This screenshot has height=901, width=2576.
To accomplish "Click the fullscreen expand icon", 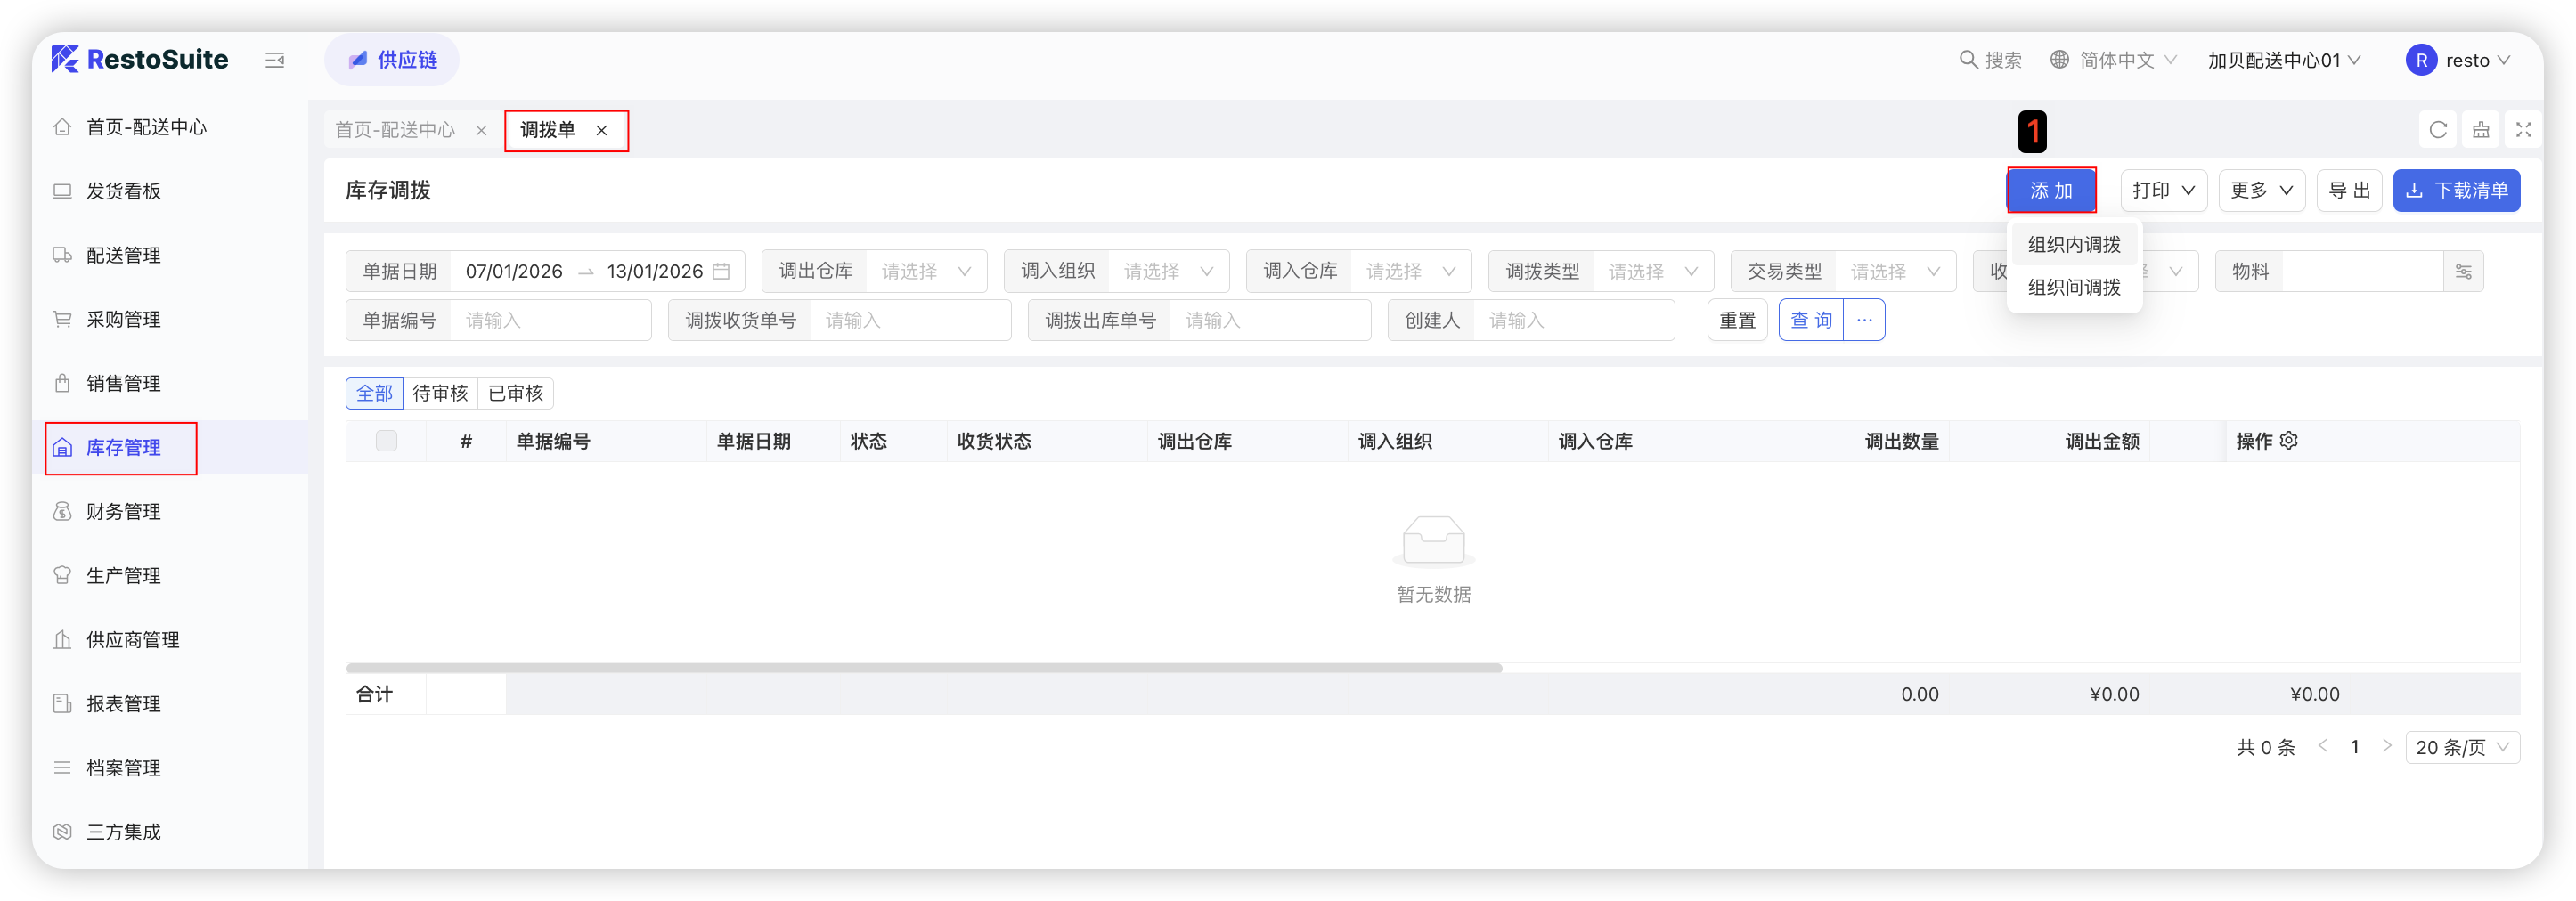I will (x=2523, y=130).
